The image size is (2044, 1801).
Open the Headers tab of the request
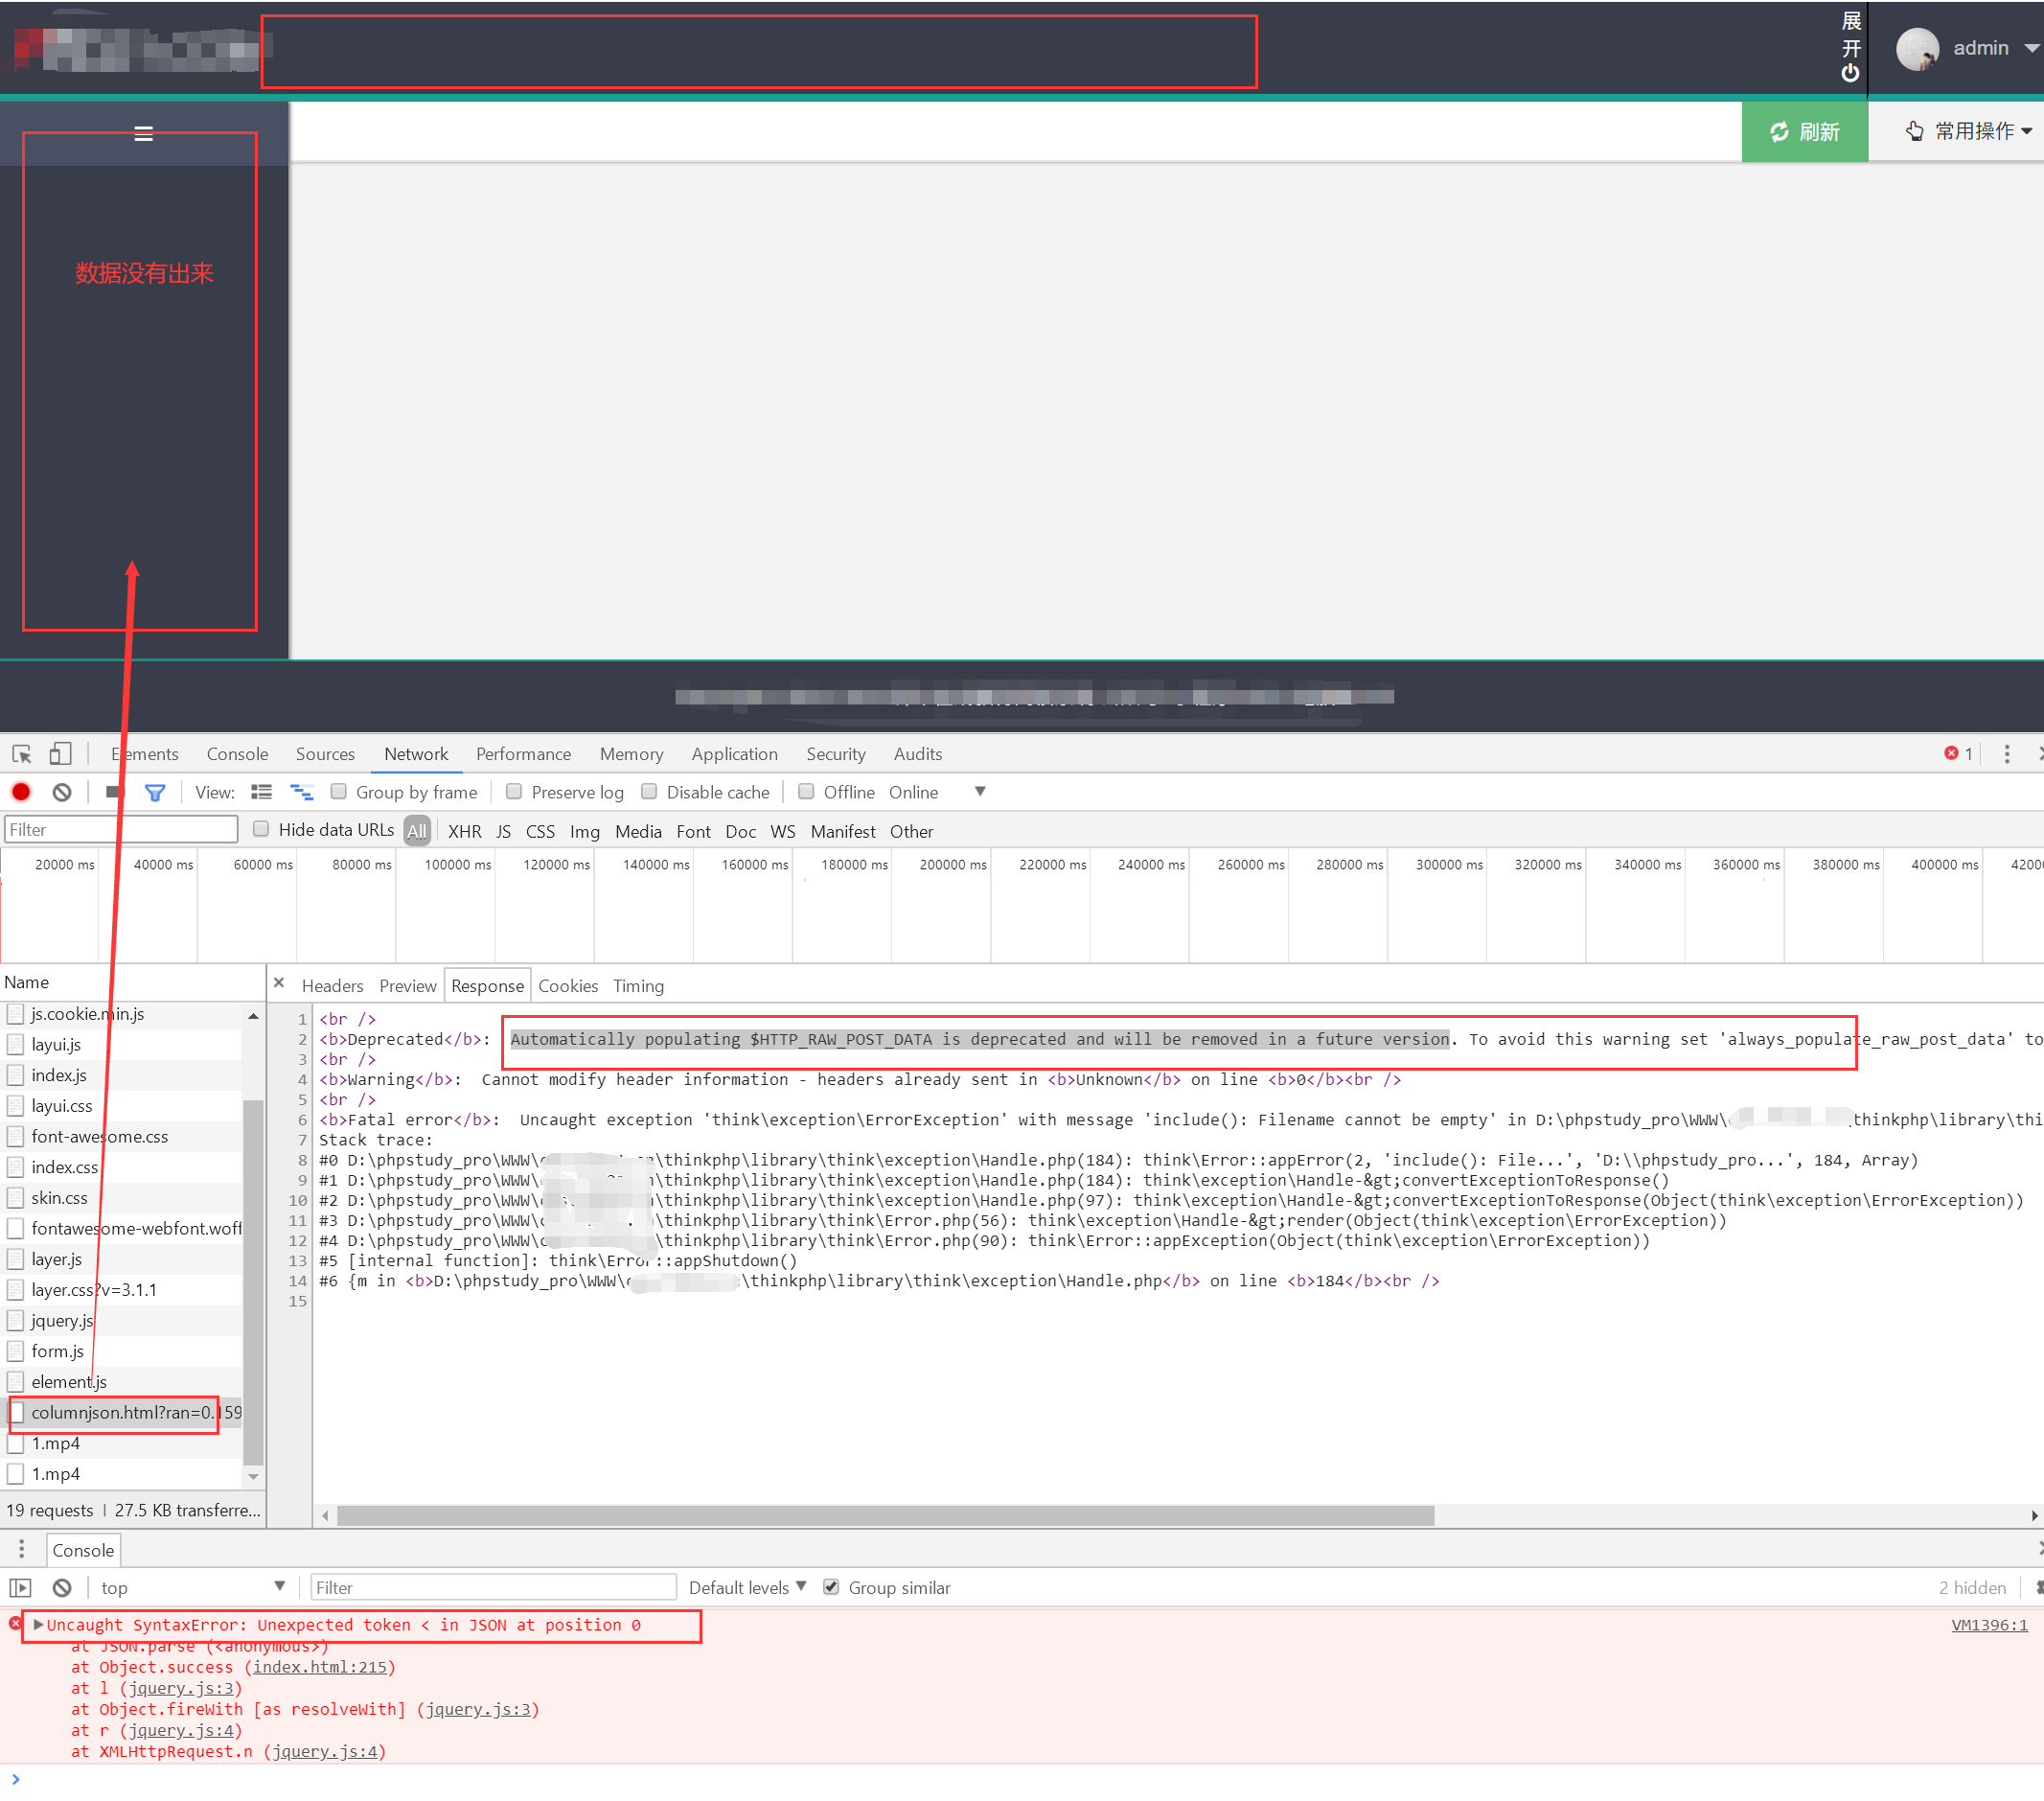pos(332,986)
